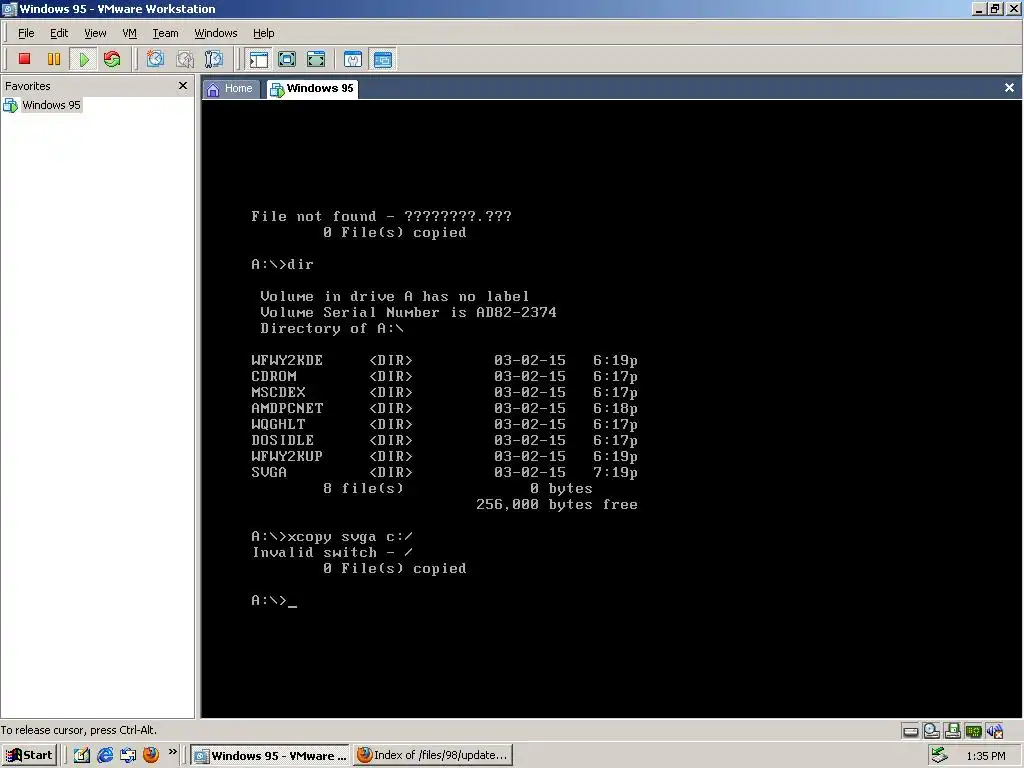Click the green Power On play button

click(x=84, y=59)
